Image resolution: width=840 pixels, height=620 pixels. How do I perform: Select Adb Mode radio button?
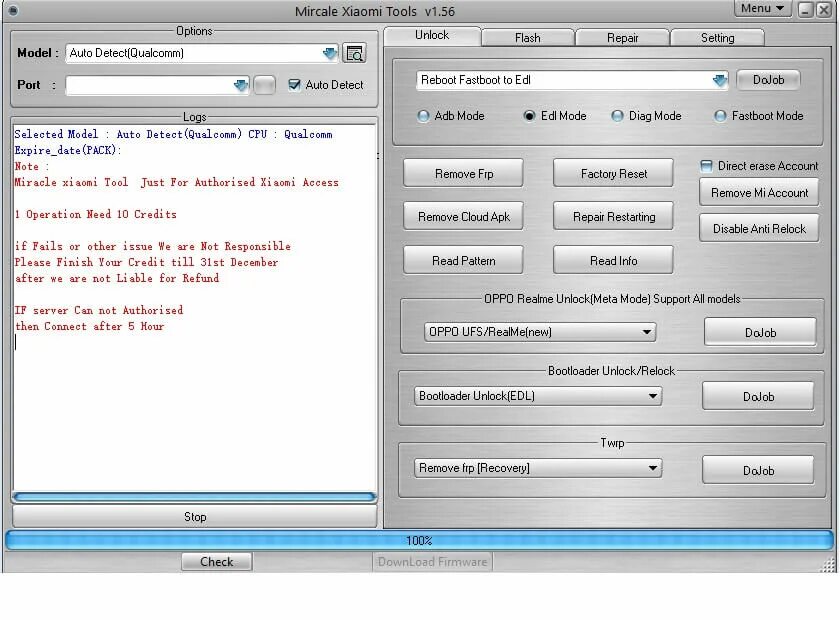pyautogui.click(x=423, y=116)
